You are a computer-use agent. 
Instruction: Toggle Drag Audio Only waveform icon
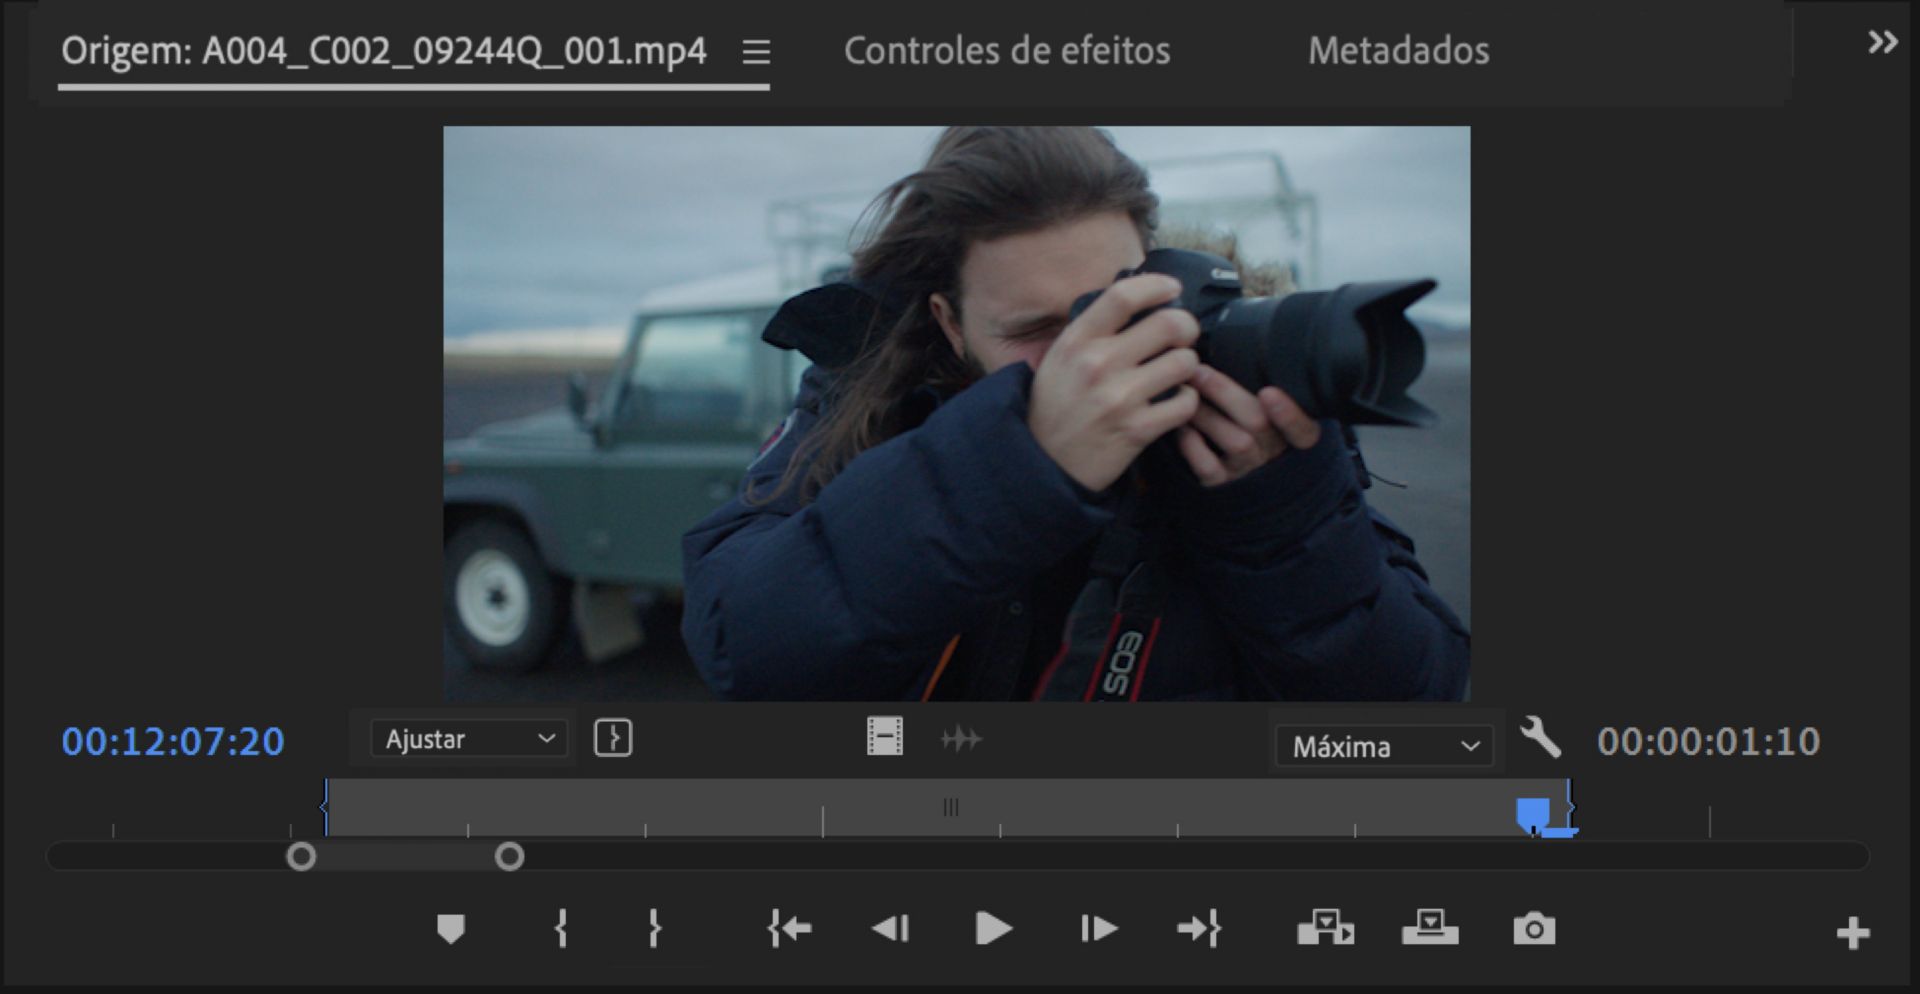coord(962,739)
